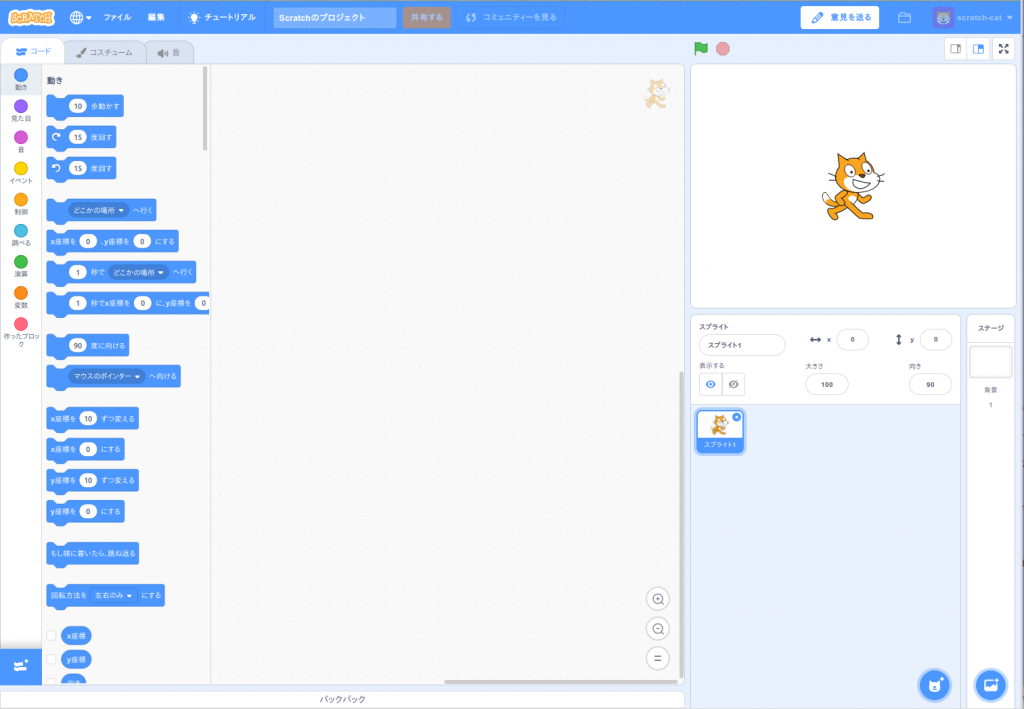Click the sprite x position field
Screen dimensions: 1024x709
pos(852,339)
